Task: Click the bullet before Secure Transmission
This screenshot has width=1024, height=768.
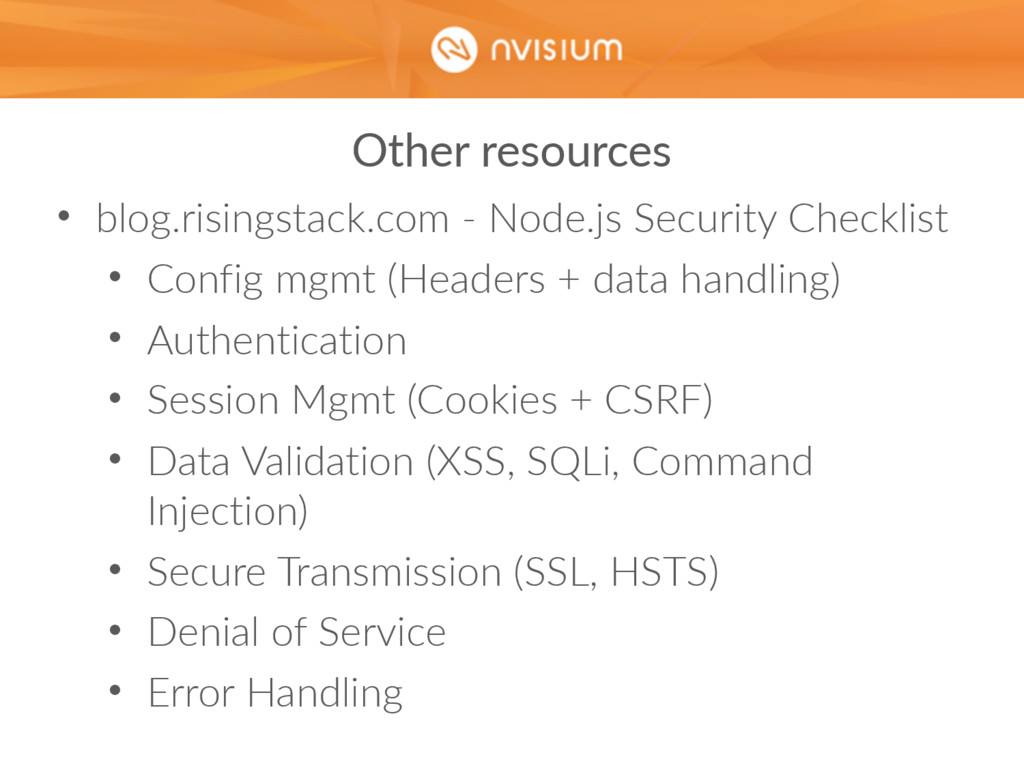Action: (115, 569)
